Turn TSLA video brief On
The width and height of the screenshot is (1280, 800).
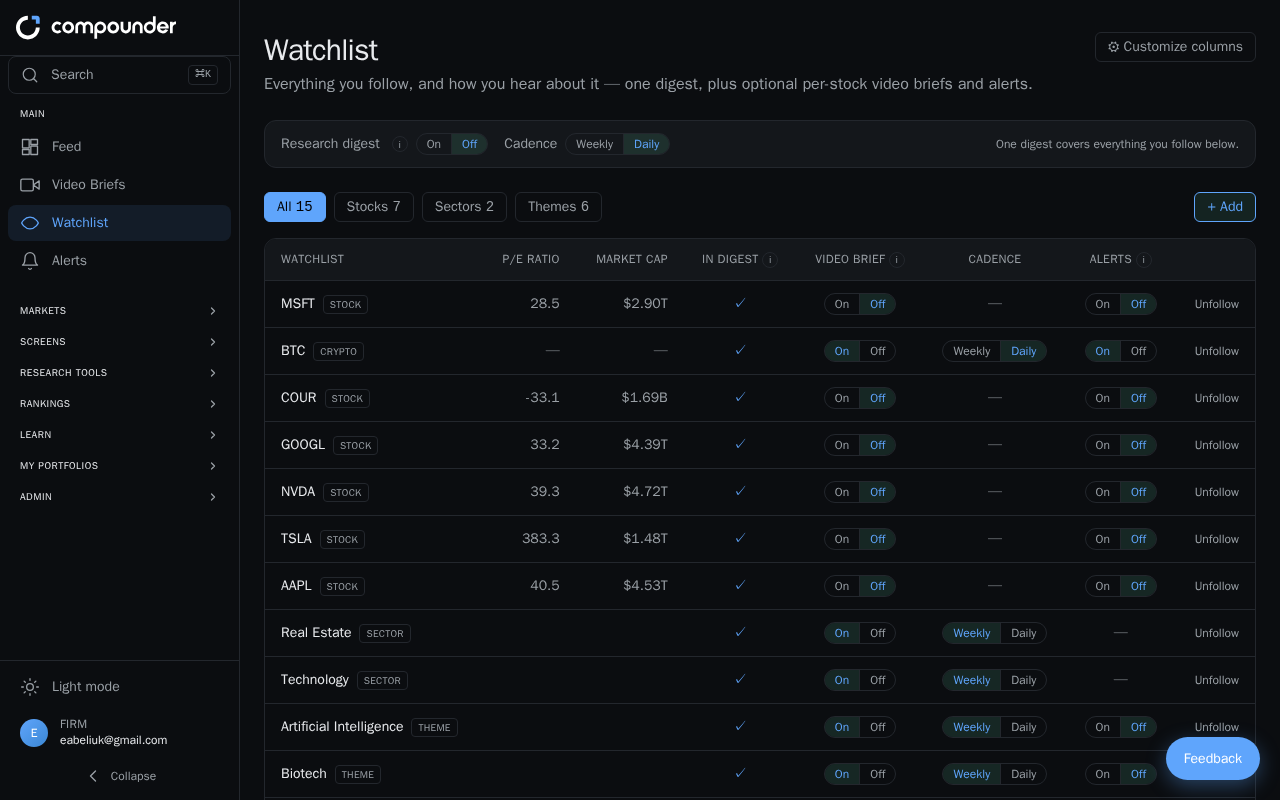(x=842, y=539)
